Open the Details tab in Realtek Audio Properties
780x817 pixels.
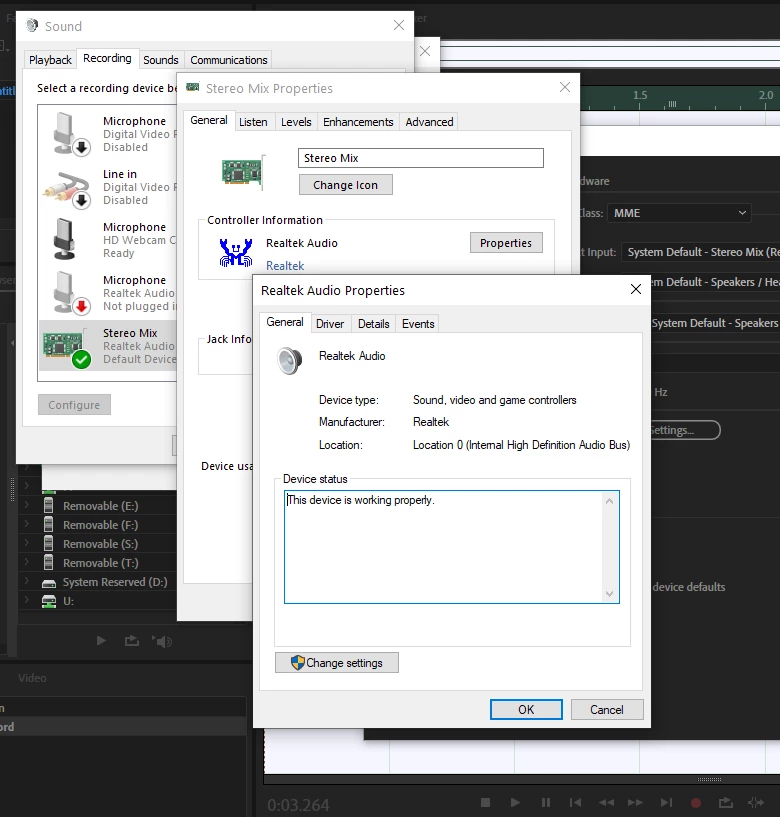click(374, 324)
